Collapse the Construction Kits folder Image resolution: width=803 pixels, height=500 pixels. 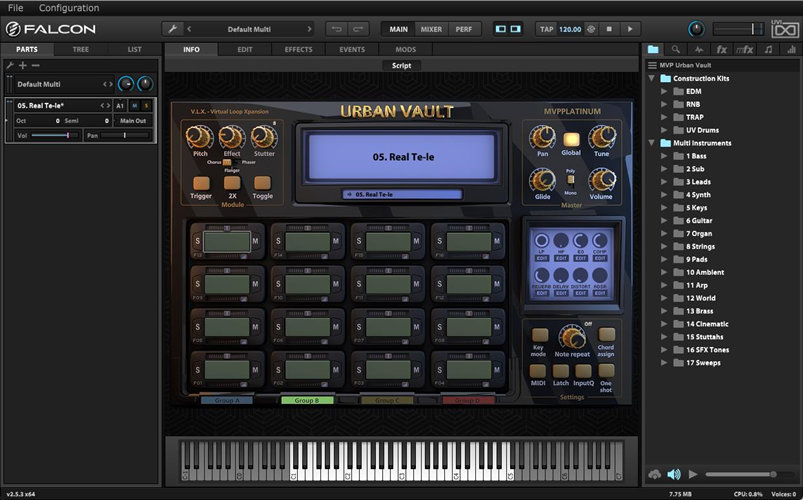click(651, 78)
